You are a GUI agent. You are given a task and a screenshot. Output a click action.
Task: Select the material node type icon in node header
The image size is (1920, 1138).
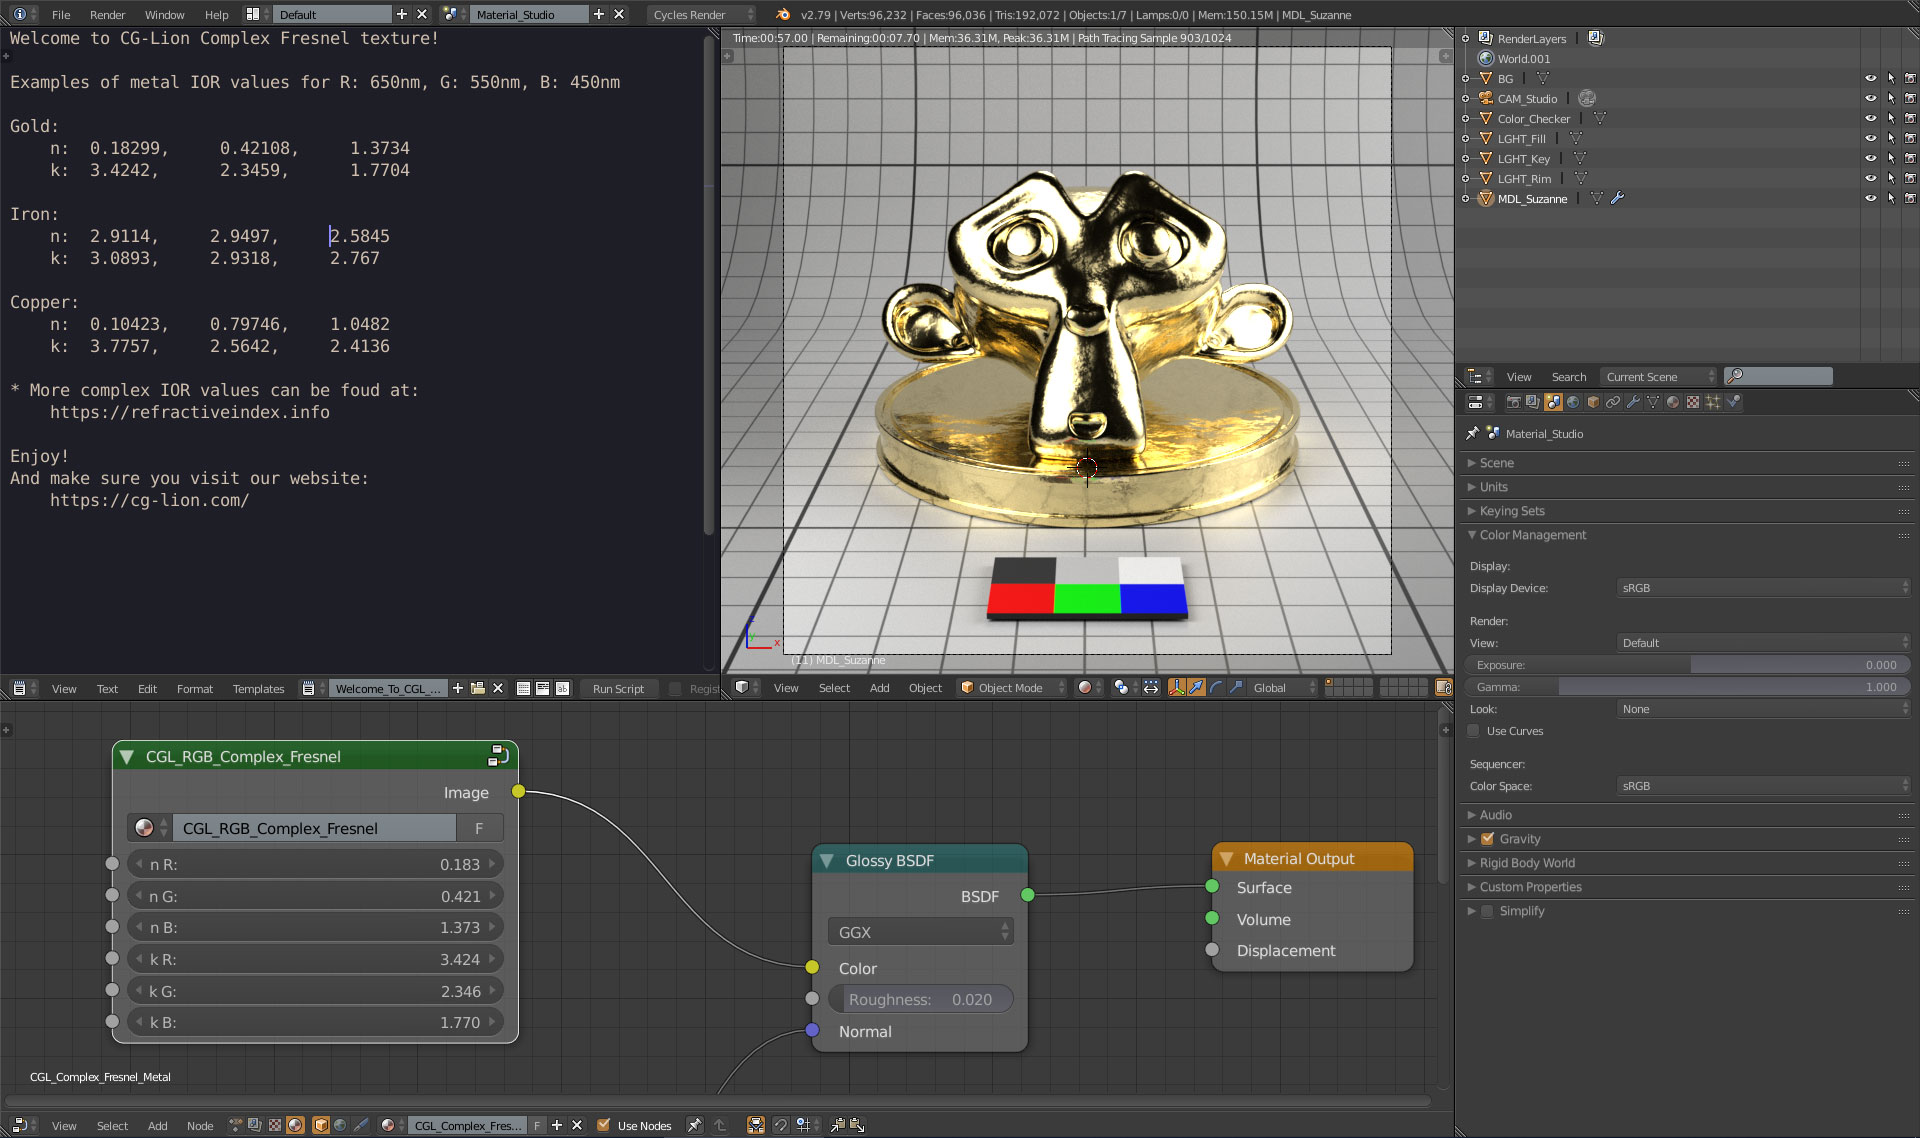click(293, 1125)
